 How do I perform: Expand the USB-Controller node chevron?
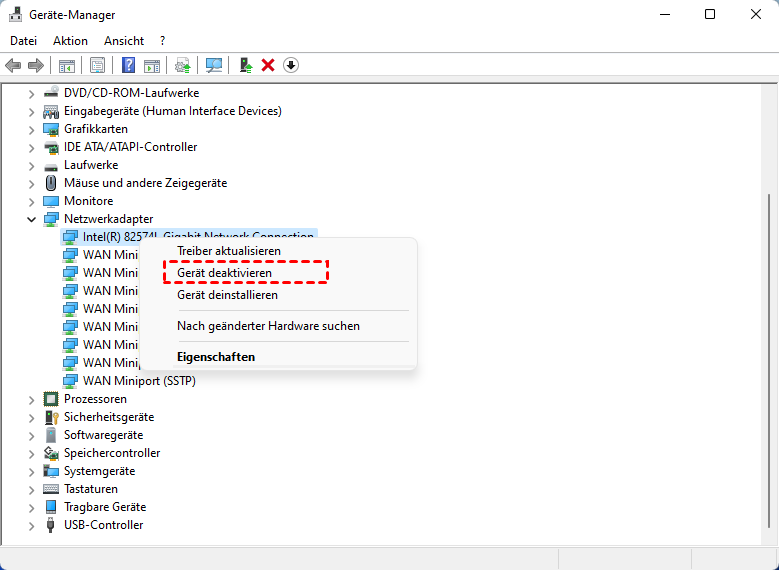(x=31, y=526)
